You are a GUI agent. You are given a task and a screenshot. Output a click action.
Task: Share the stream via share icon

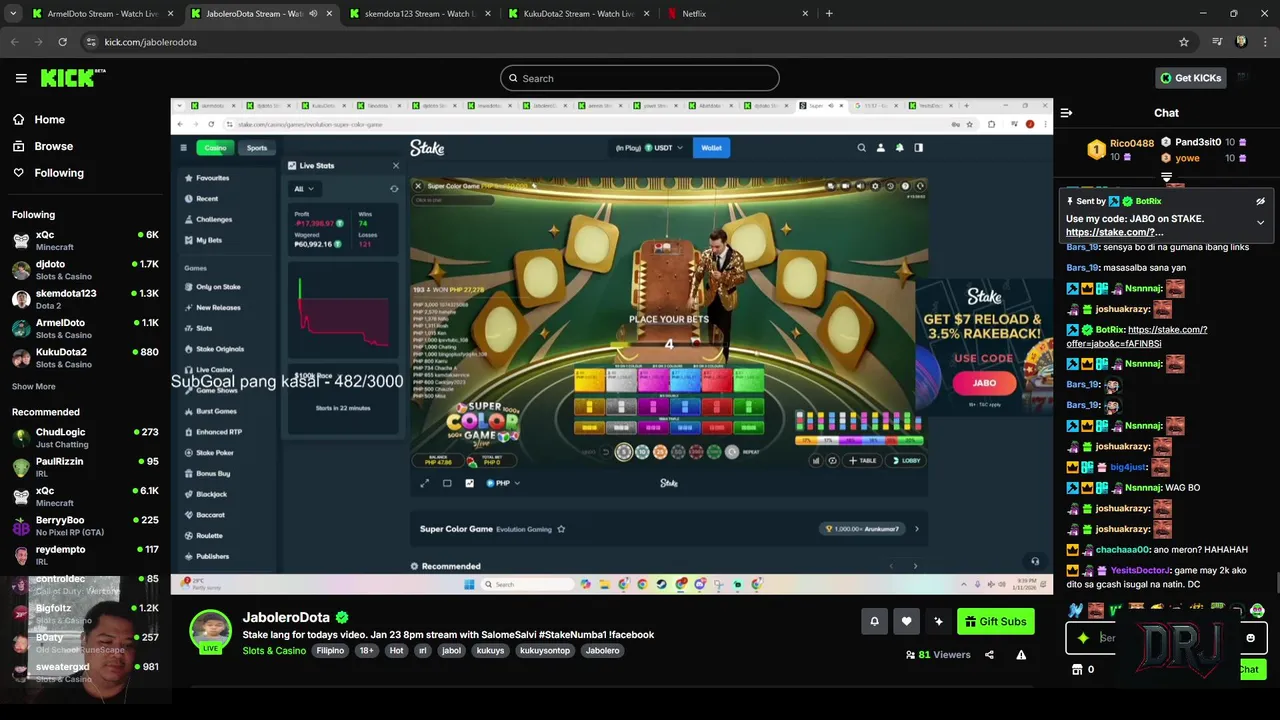(x=989, y=655)
